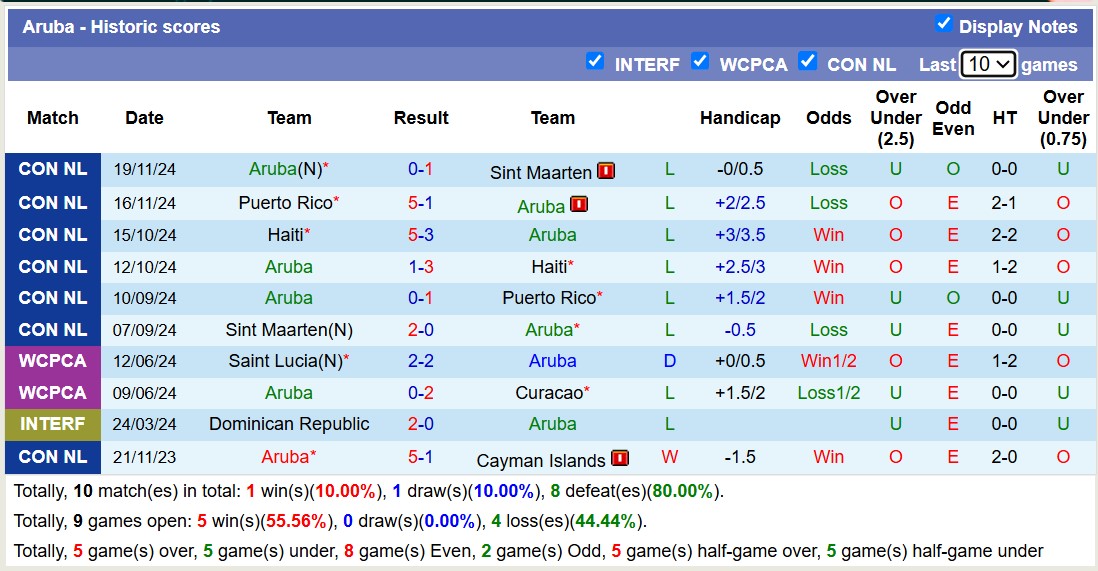This screenshot has width=1098, height=571.
Task: Click Curacao team name
Action: click(x=549, y=393)
